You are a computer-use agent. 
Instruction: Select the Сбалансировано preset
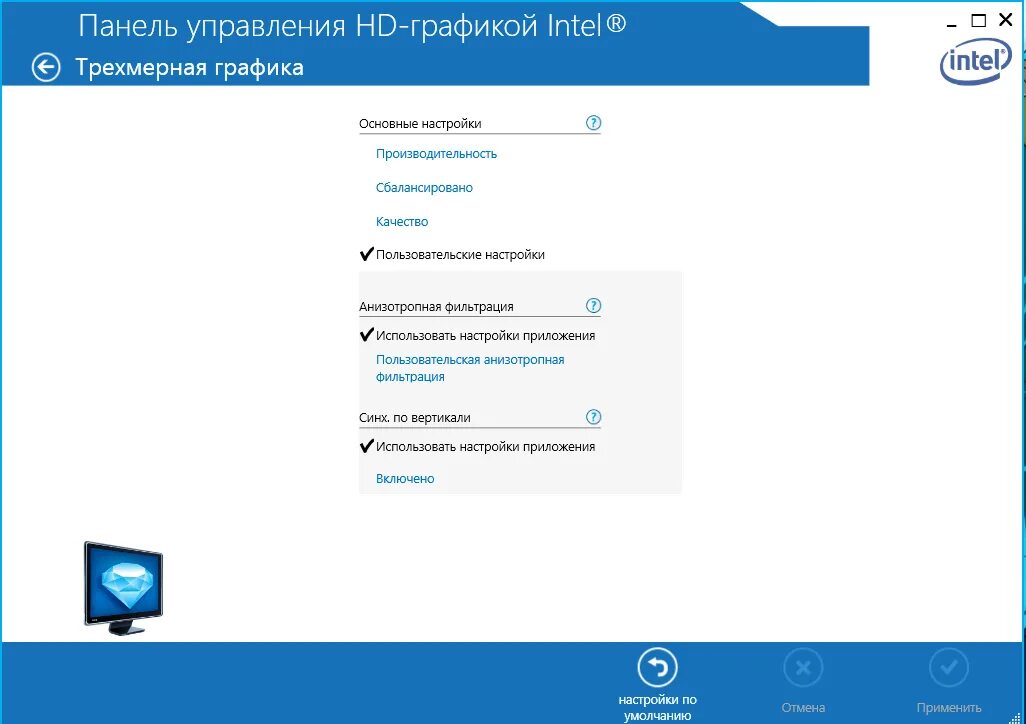click(x=424, y=188)
